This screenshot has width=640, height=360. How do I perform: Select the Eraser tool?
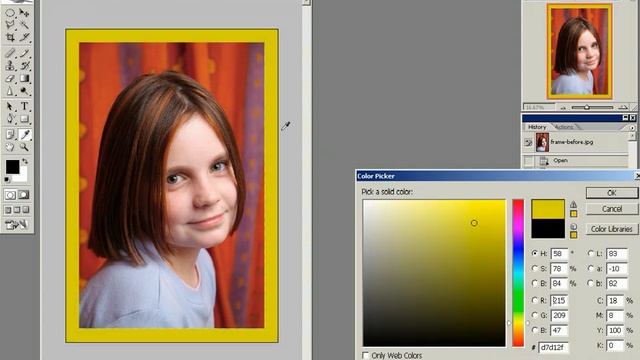(10, 78)
